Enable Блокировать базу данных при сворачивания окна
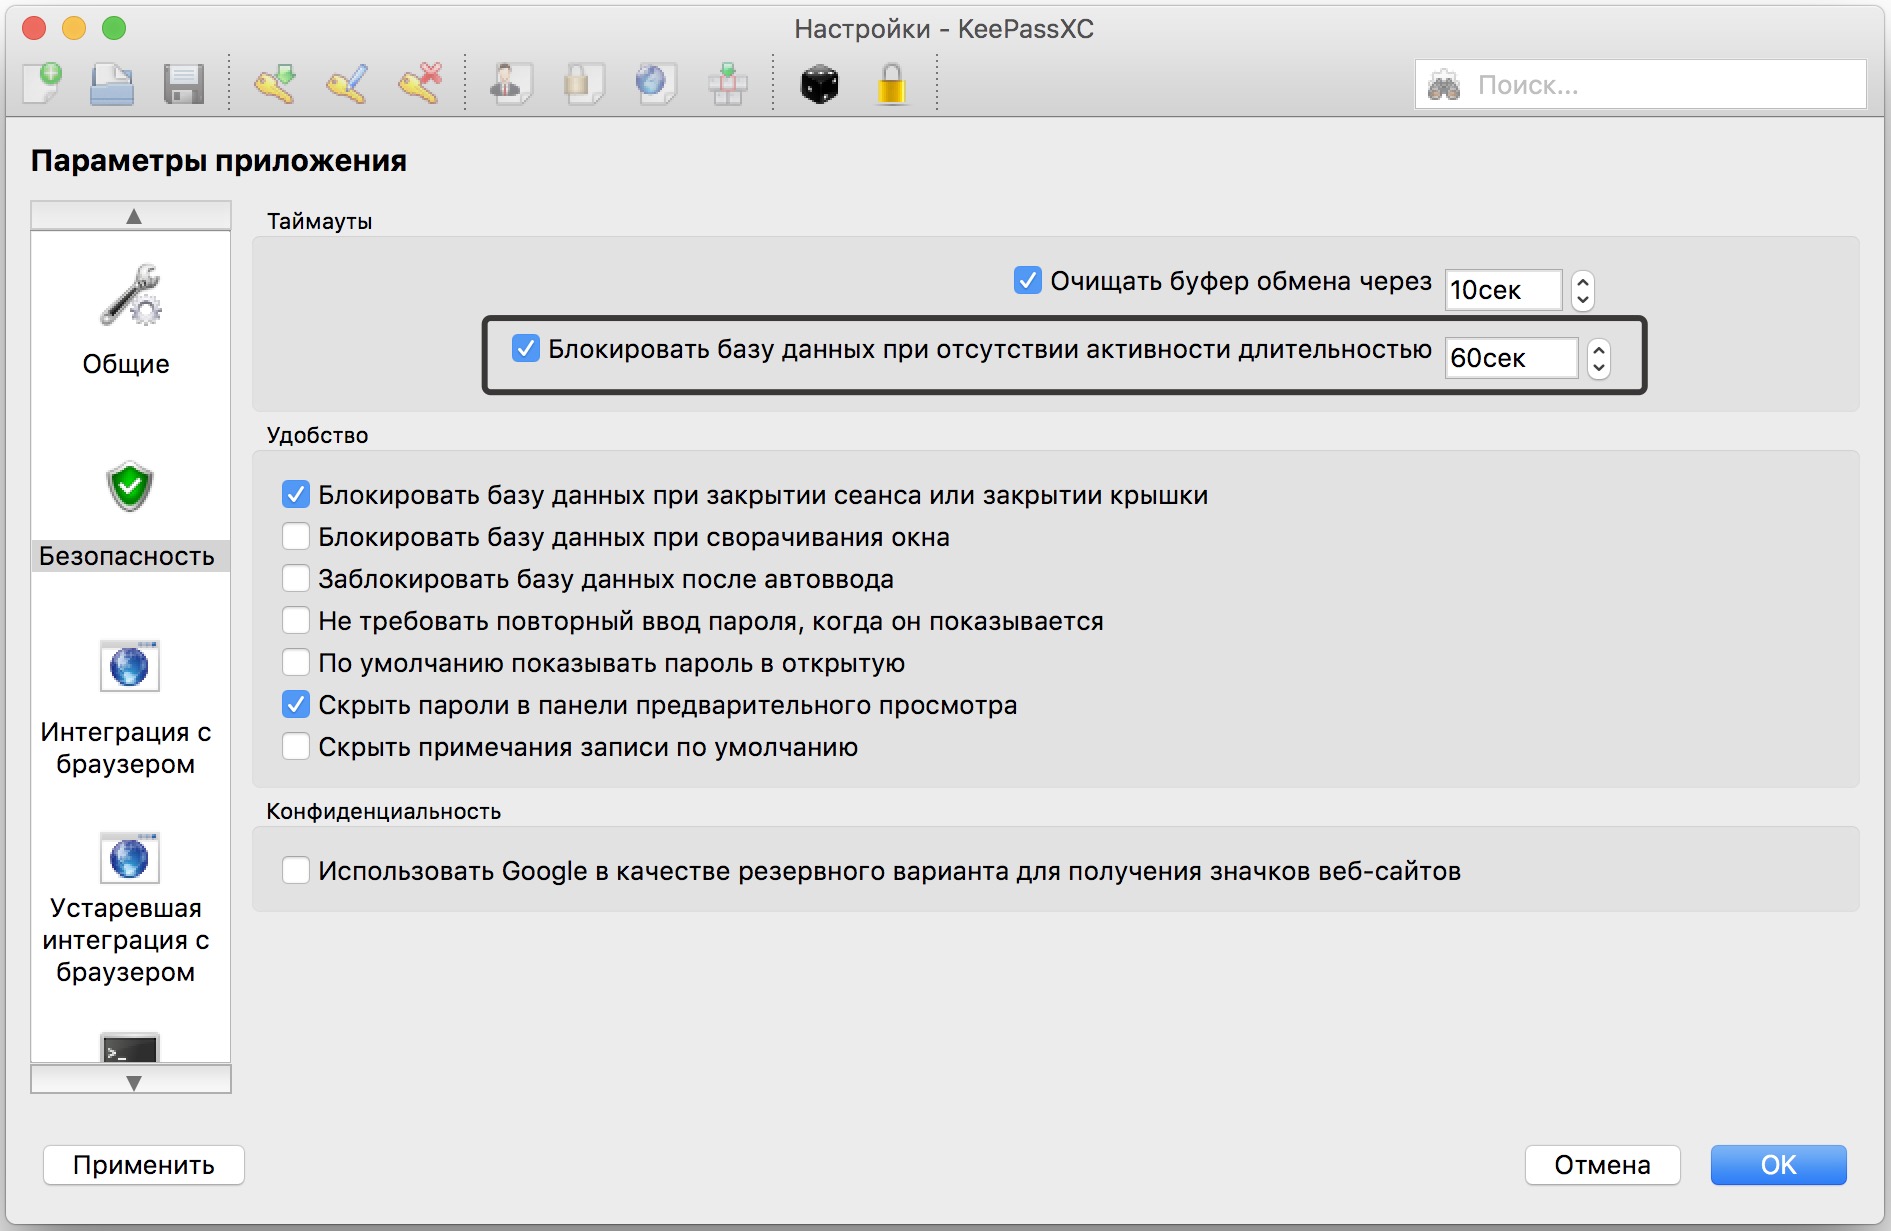The image size is (1891, 1231). [x=296, y=537]
